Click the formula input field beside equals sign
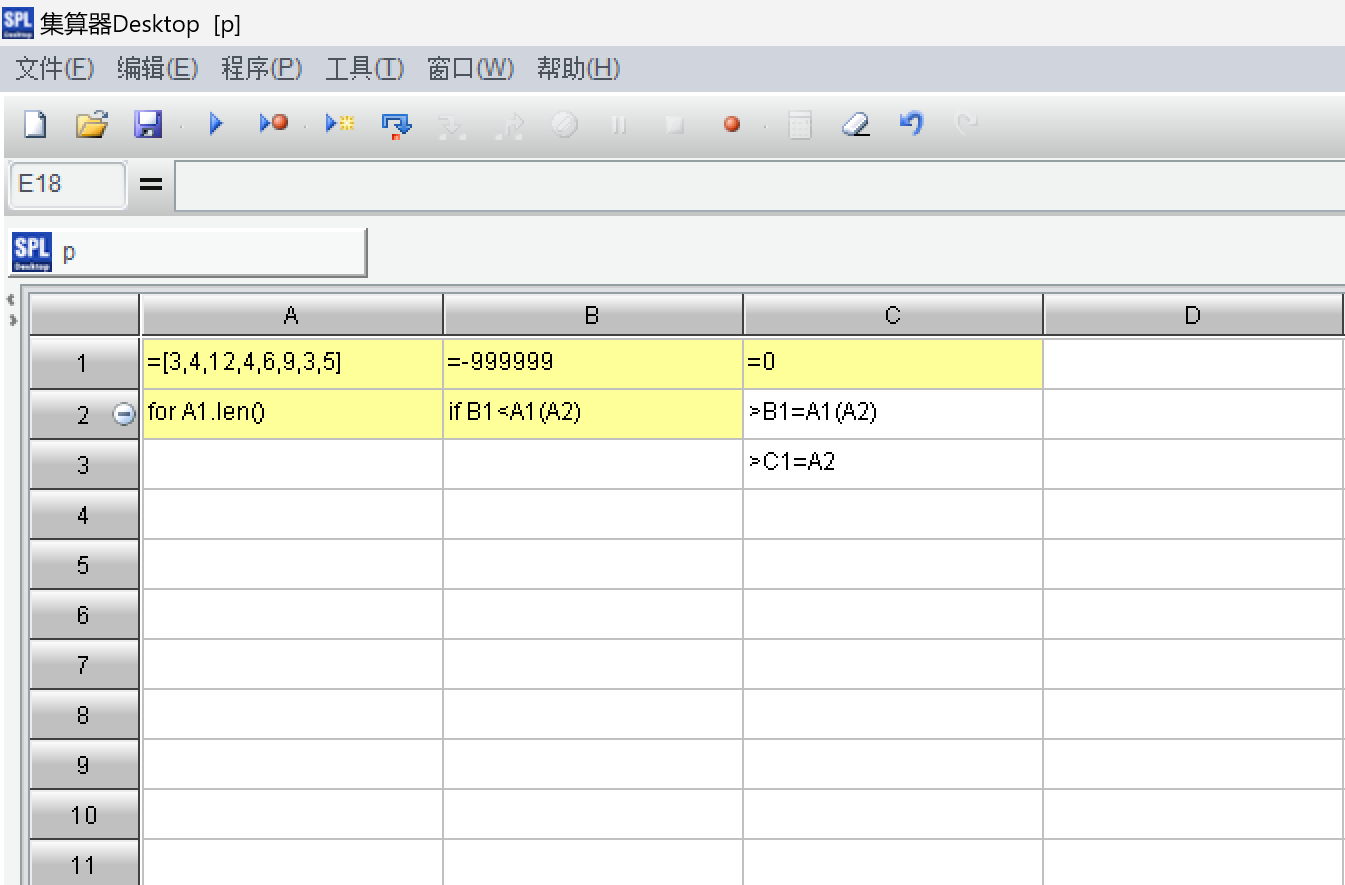The image size is (1345, 885). point(758,186)
